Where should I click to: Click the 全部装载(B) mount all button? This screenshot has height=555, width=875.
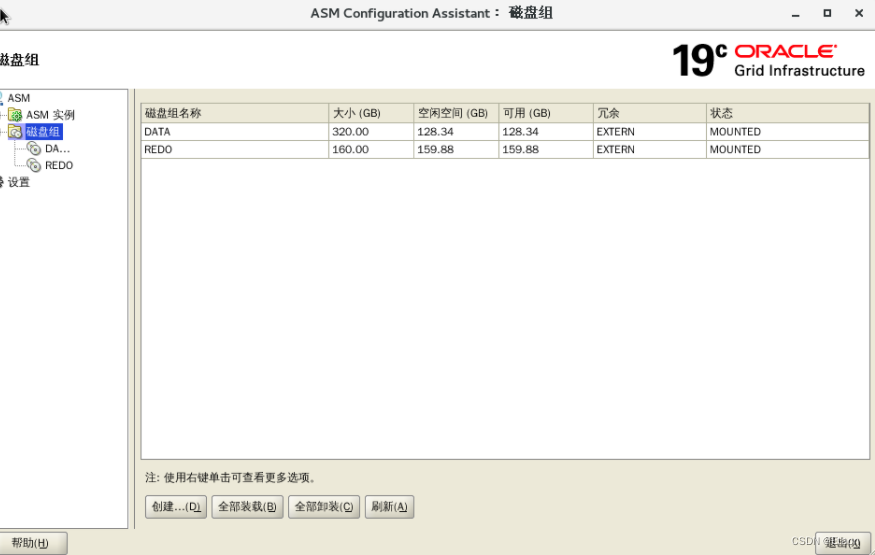[247, 507]
